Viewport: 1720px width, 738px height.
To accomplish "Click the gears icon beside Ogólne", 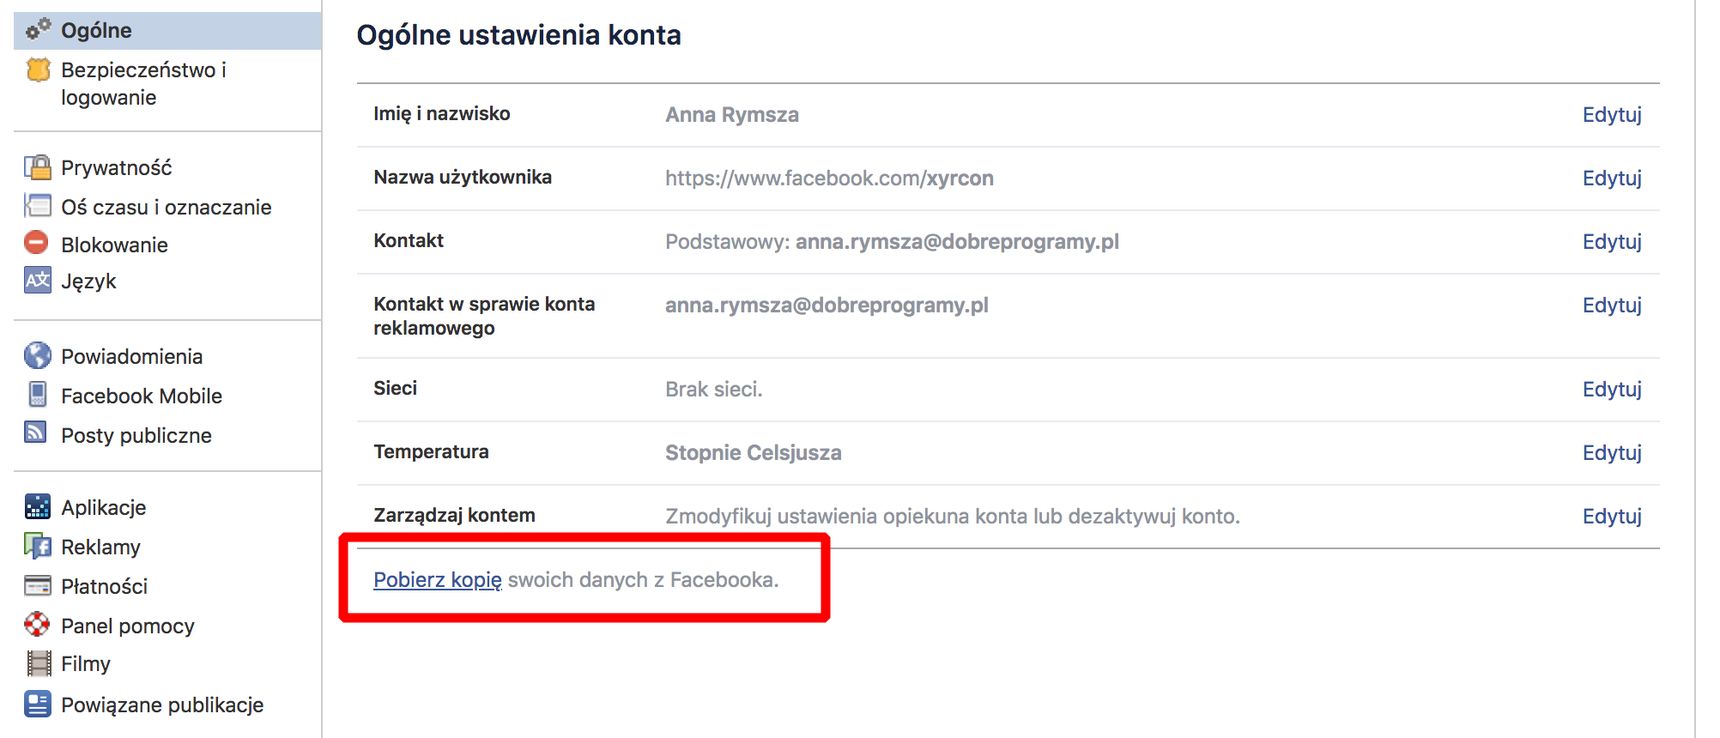I will (x=38, y=30).
